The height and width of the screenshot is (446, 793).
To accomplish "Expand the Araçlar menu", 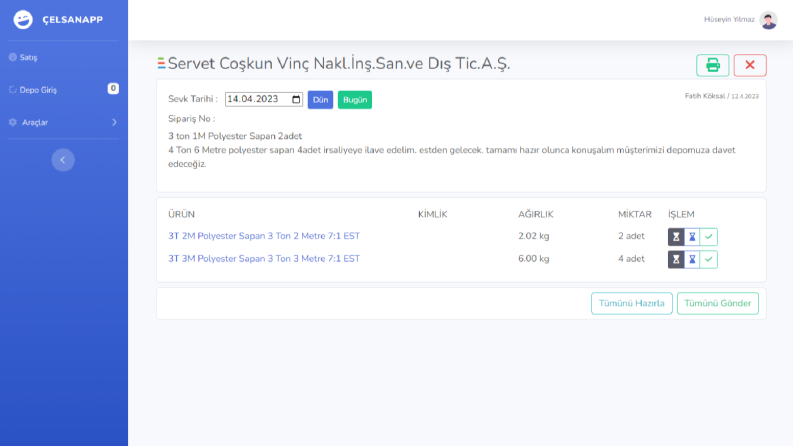I will pos(63,122).
